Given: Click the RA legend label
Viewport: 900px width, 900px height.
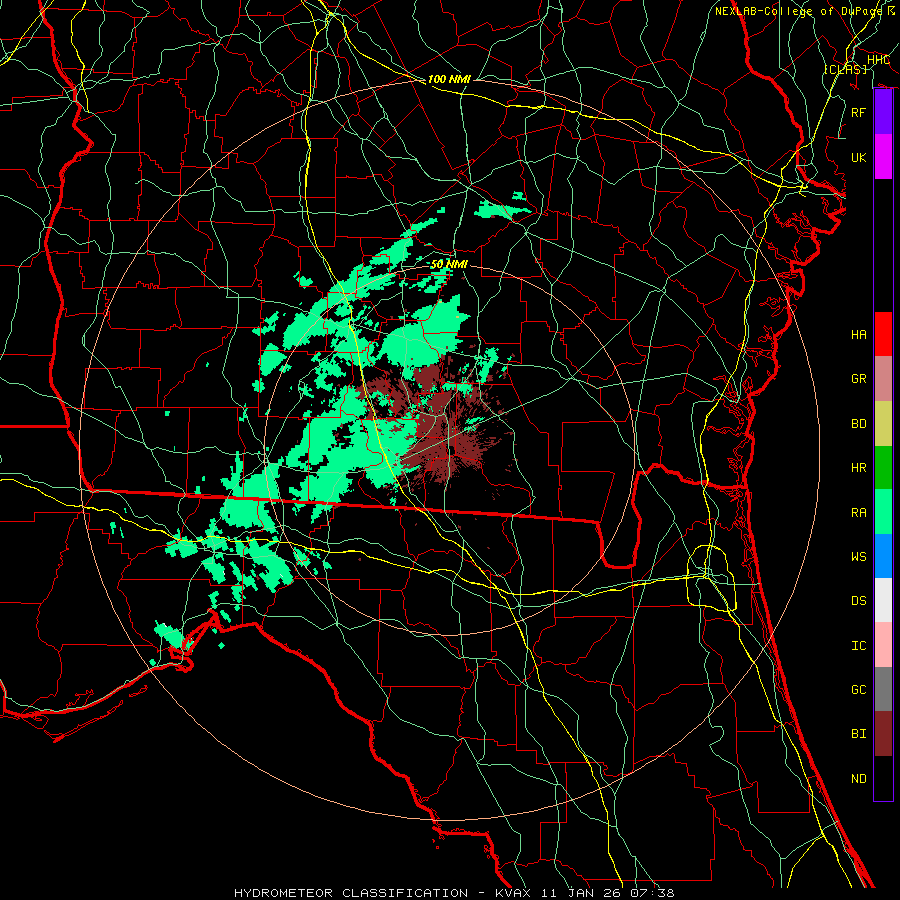Looking at the screenshot, I should coord(859,513).
